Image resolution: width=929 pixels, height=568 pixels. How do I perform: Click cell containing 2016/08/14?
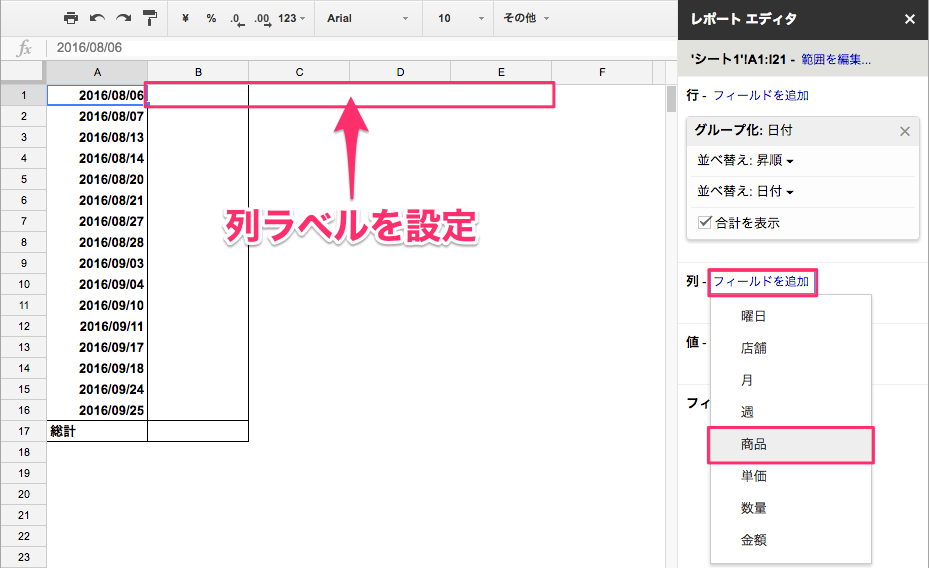[97, 158]
